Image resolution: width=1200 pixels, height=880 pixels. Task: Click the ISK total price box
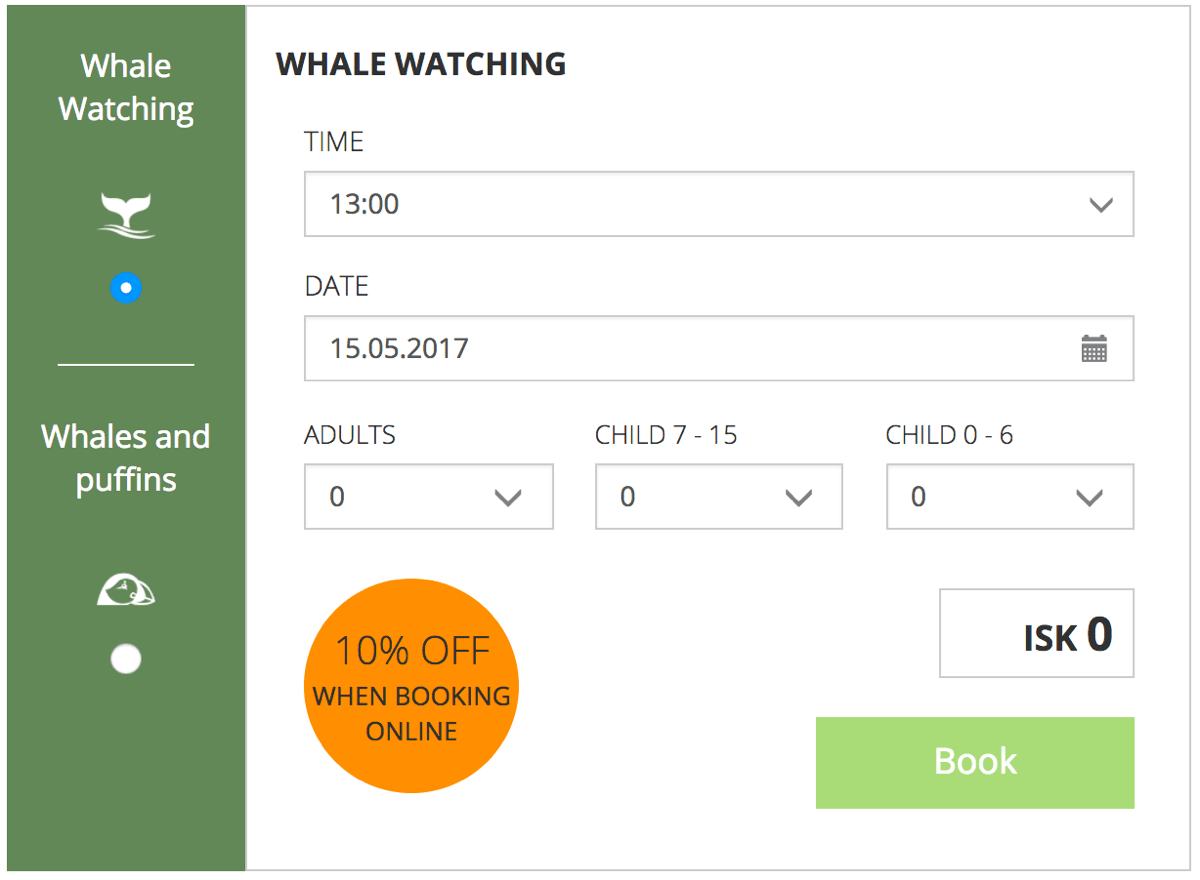click(1036, 634)
